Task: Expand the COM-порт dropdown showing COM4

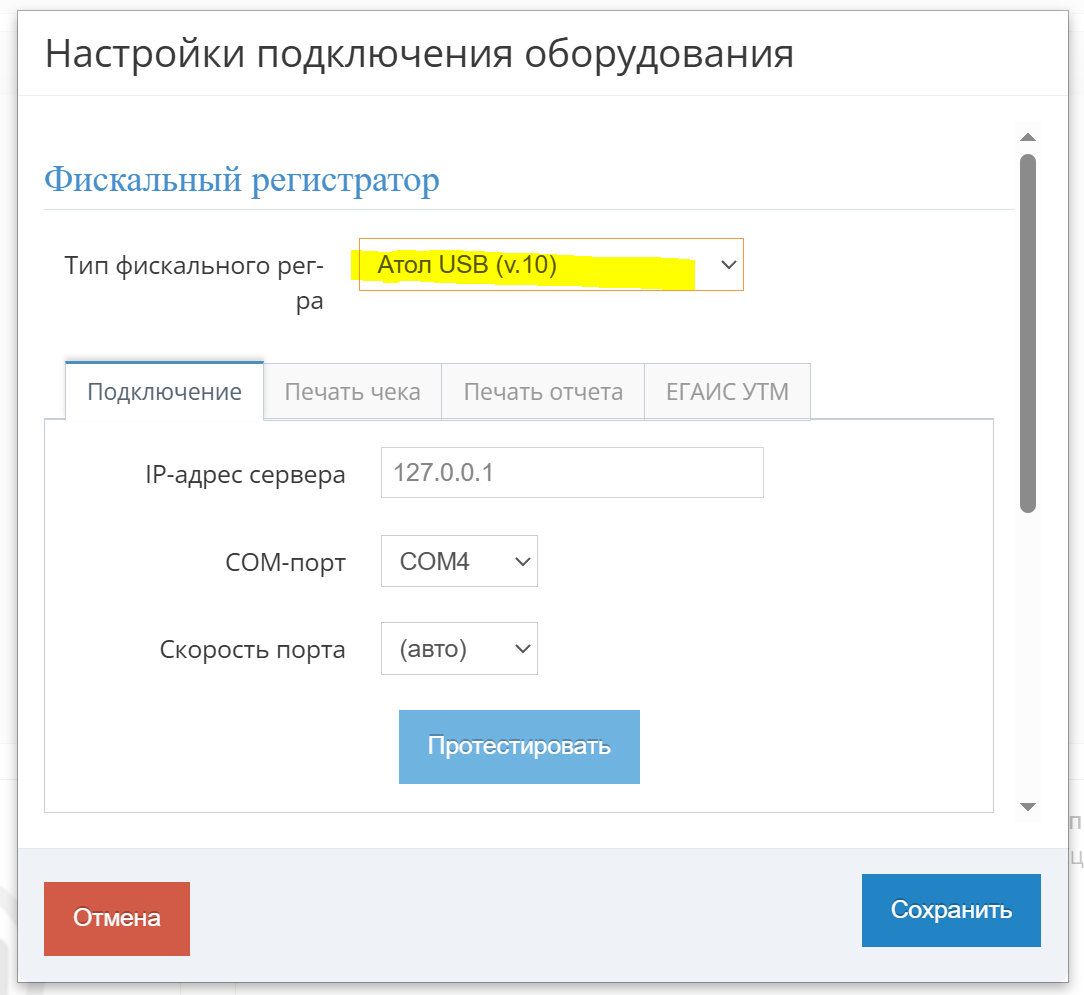Action: pos(459,561)
